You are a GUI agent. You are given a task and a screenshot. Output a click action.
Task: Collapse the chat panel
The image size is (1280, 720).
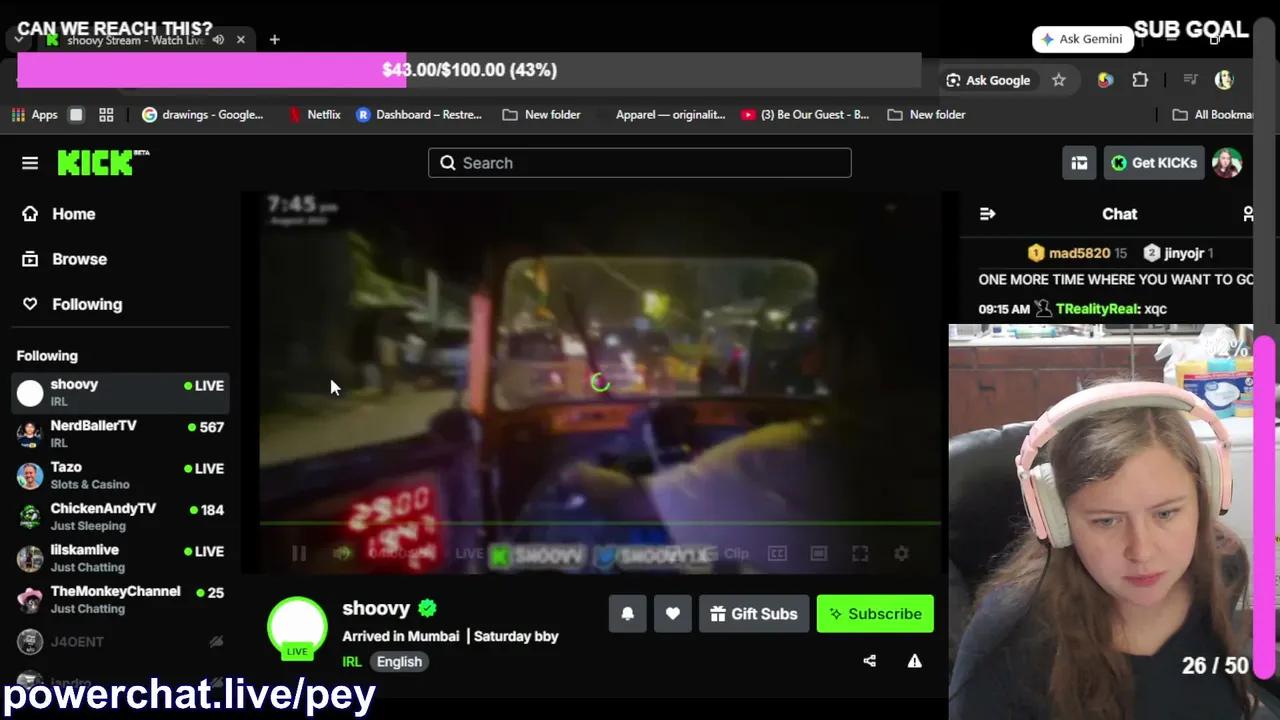point(987,214)
